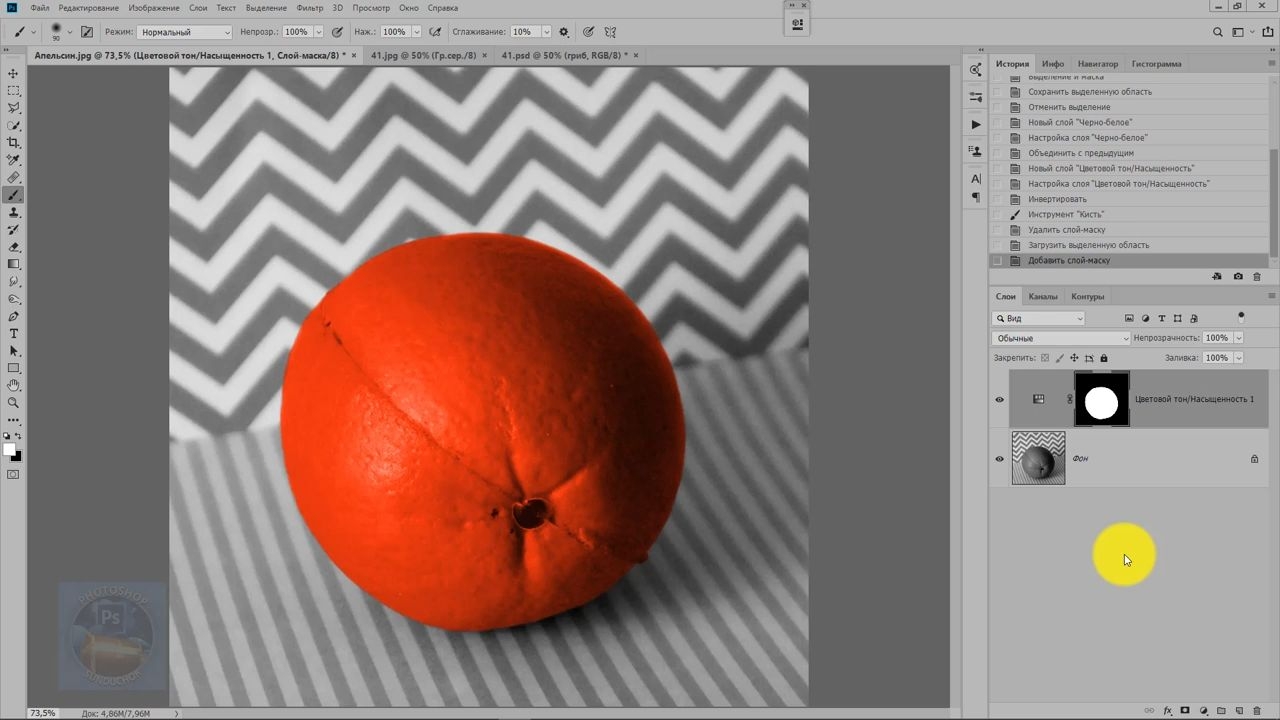The height and width of the screenshot is (720, 1280).
Task: Select the Hand tool
Action: tap(13, 385)
